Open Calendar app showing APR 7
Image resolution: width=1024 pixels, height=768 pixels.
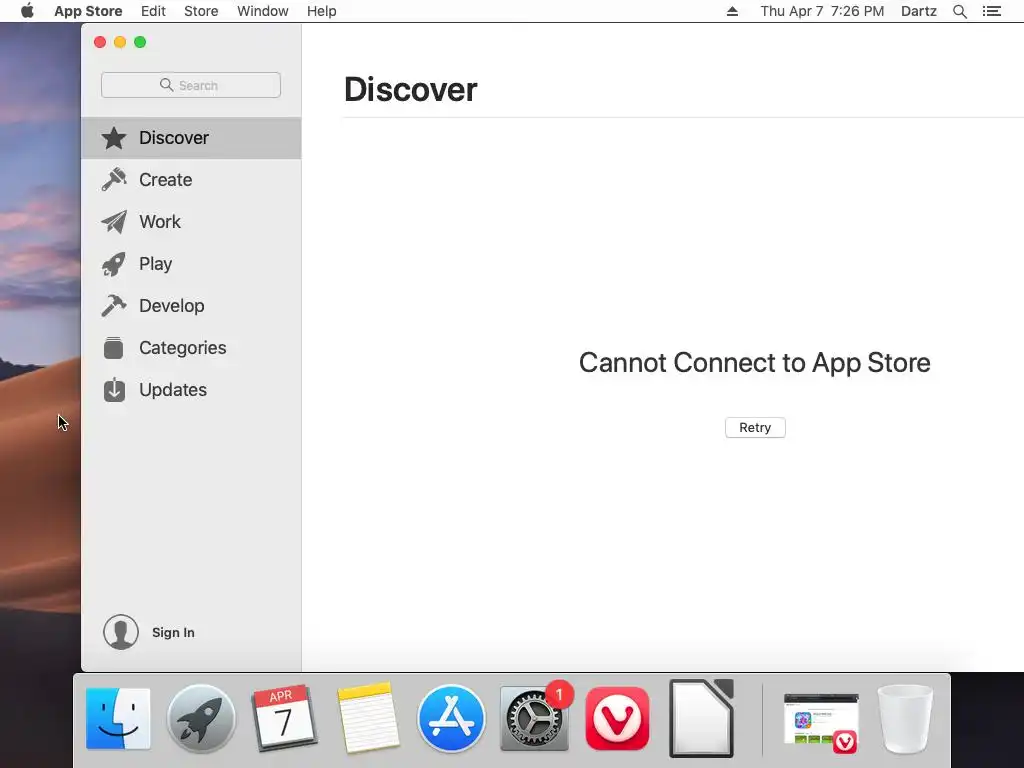click(284, 718)
